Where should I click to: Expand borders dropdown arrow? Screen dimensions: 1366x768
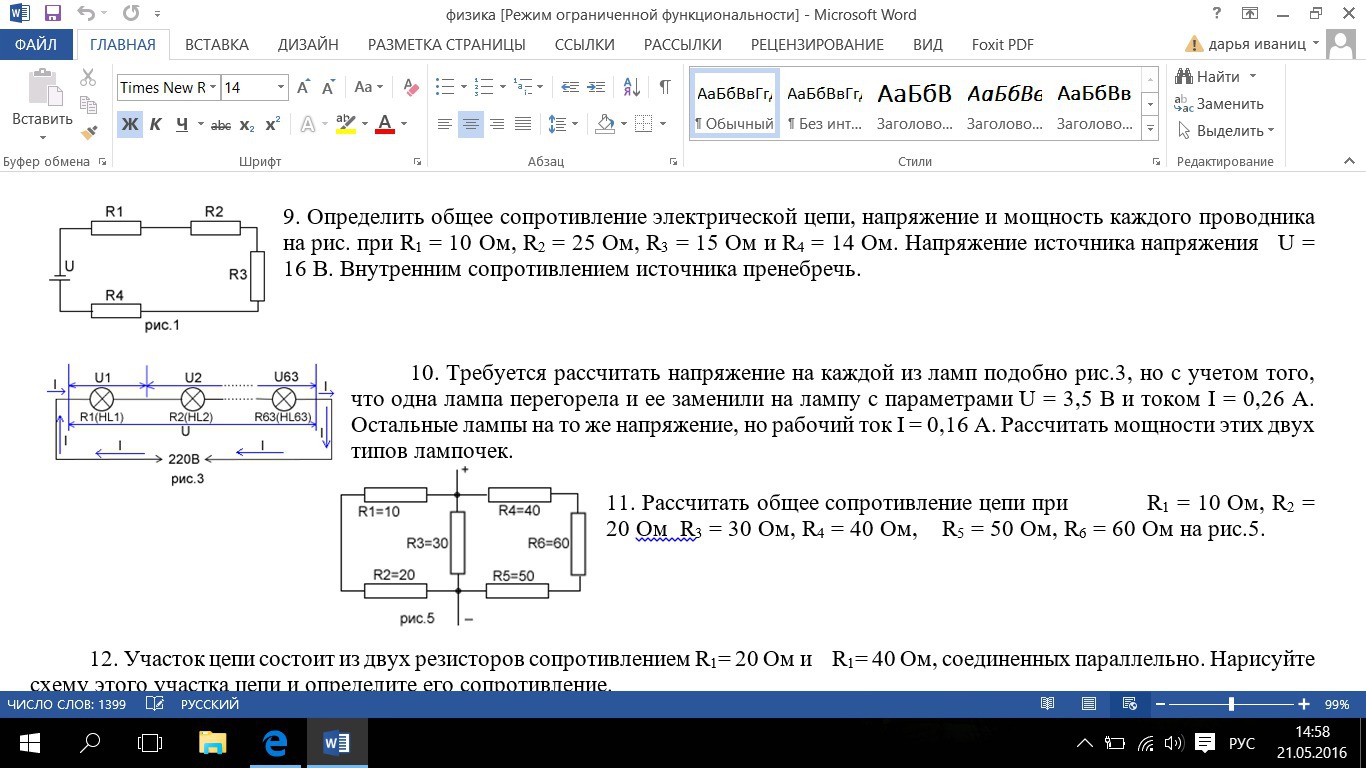tap(664, 125)
